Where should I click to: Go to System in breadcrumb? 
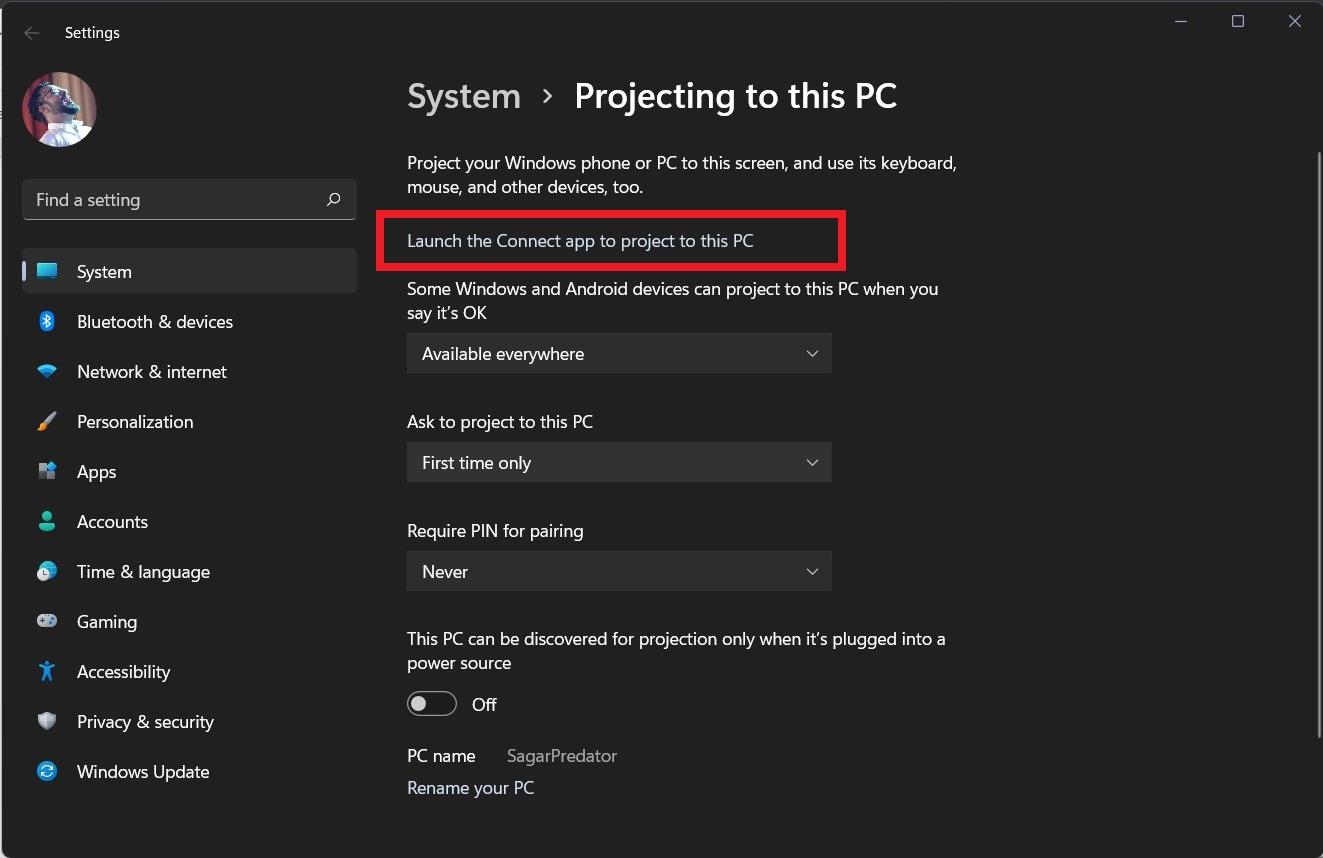pos(464,96)
